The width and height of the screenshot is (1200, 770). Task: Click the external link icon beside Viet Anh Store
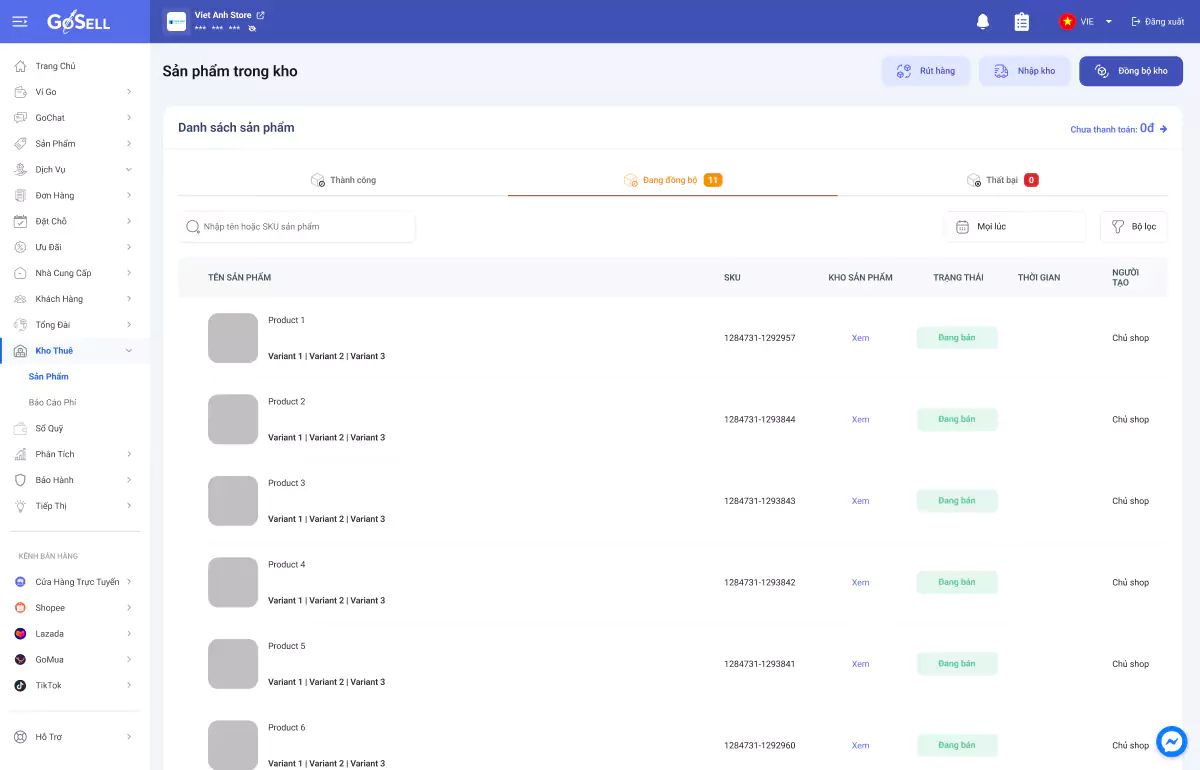[261, 15]
